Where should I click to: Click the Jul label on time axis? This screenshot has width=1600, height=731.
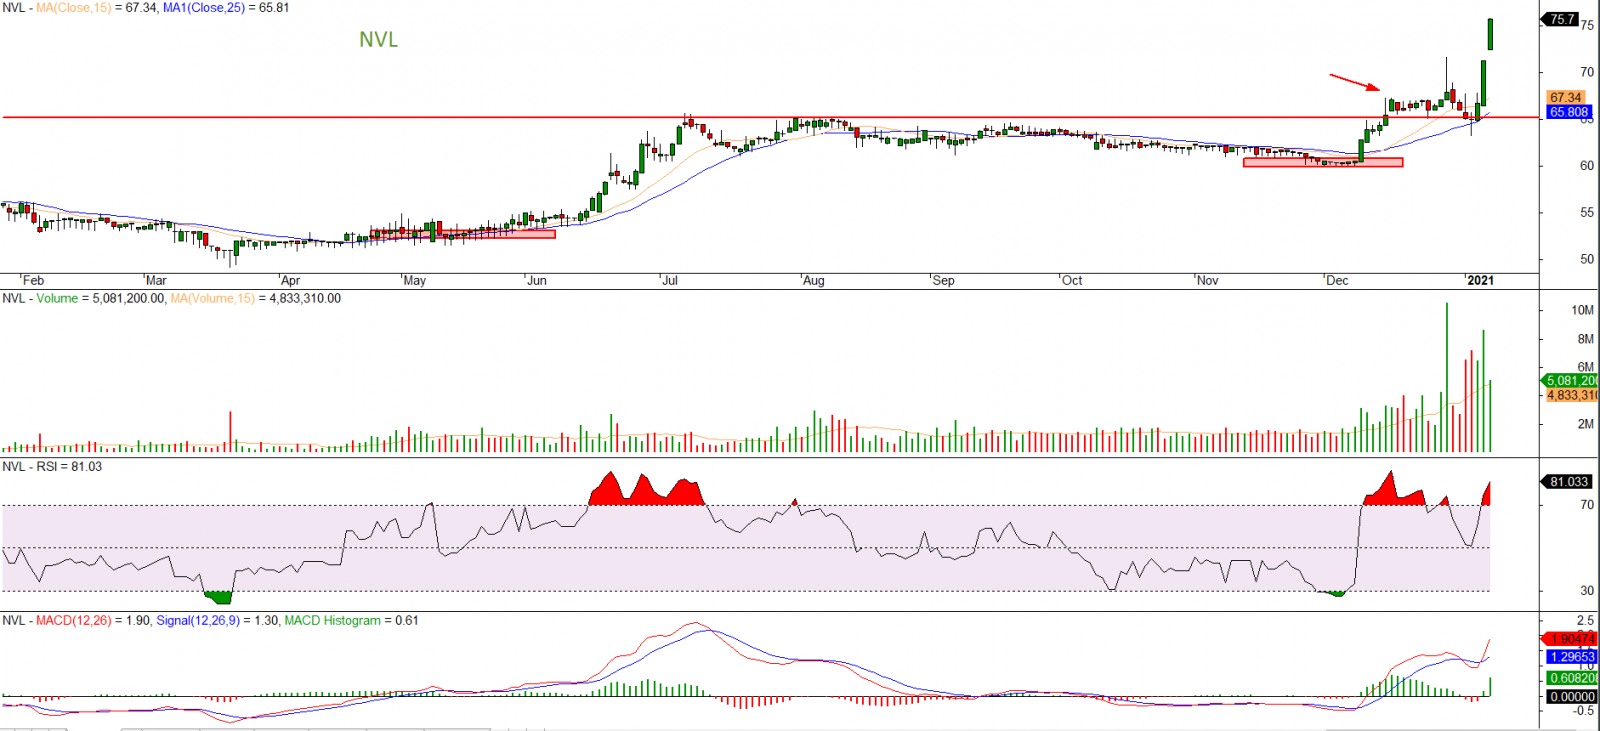670,281
